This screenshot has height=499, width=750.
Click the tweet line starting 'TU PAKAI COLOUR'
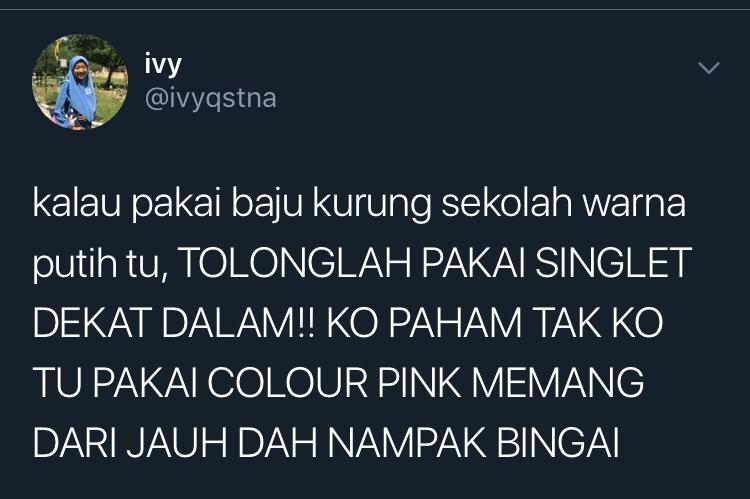point(338,382)
